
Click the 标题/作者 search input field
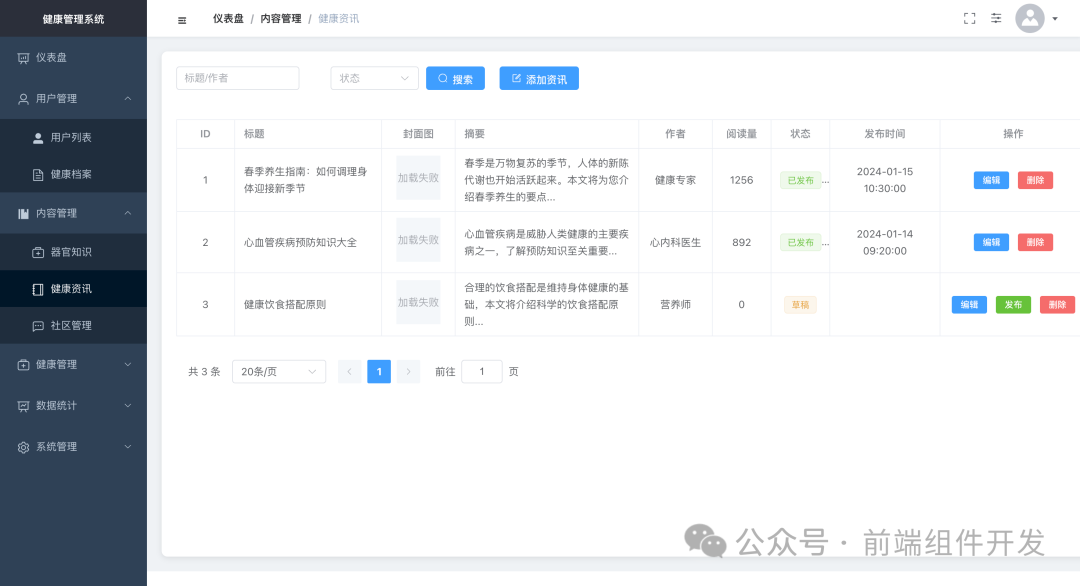pos(237,78)
